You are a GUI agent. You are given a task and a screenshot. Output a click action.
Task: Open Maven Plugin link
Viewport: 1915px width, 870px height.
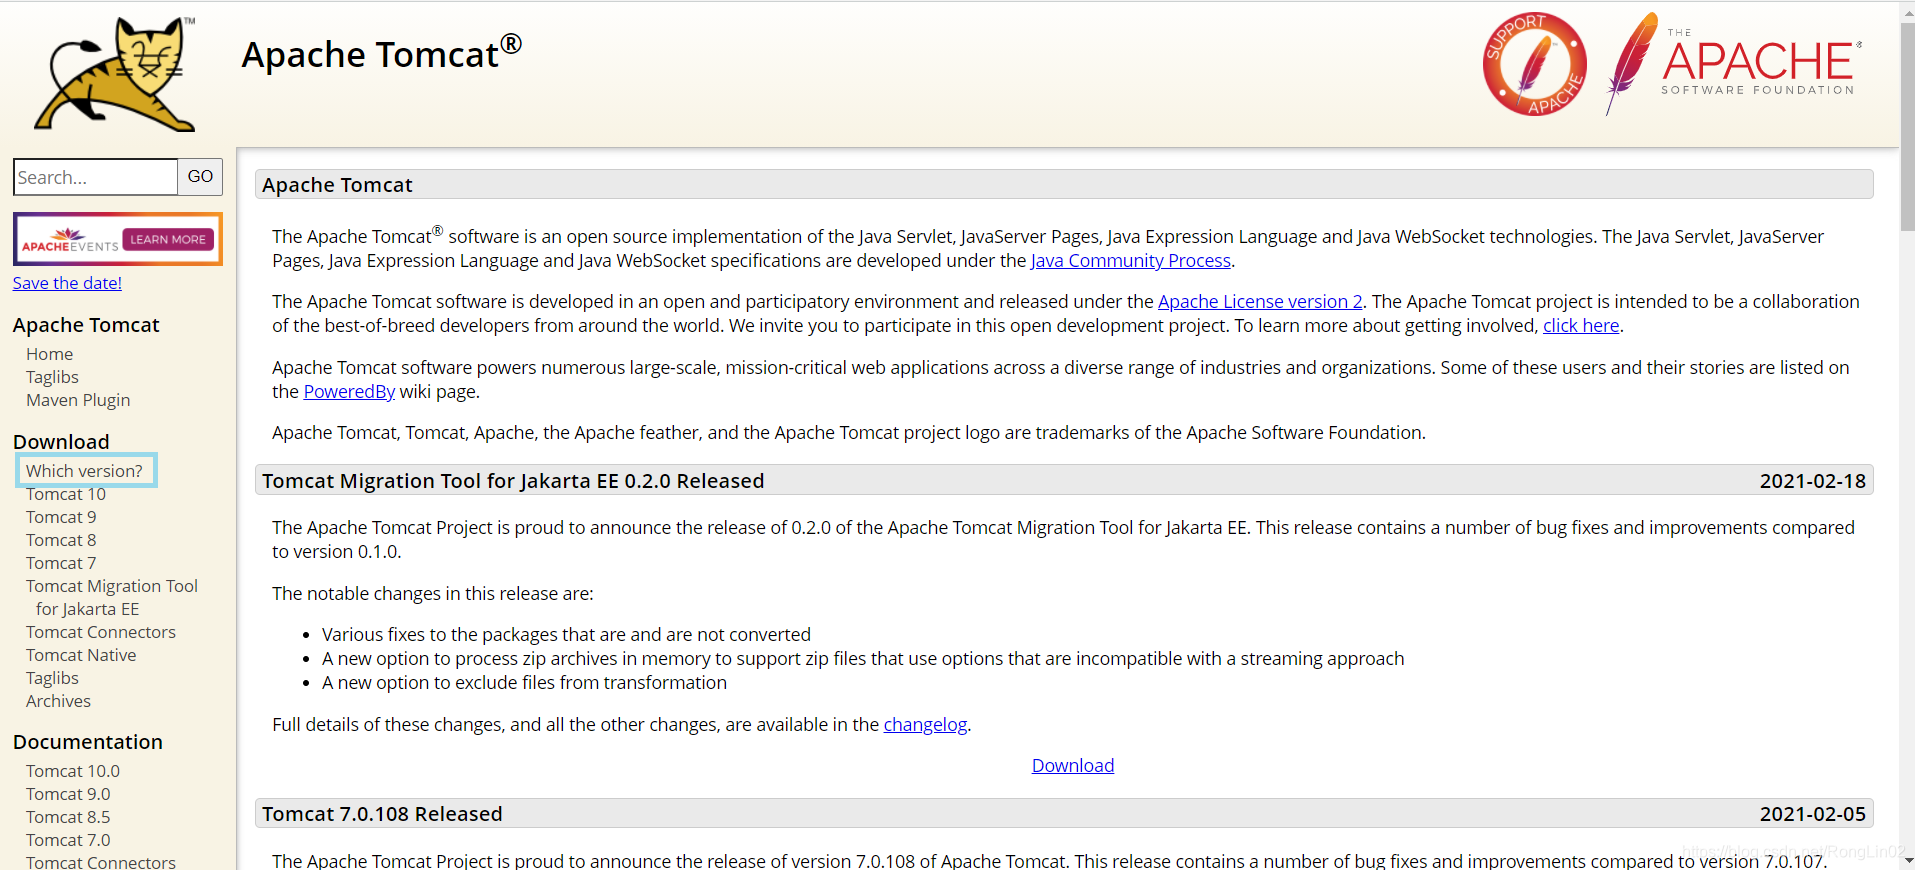point(78,400)
